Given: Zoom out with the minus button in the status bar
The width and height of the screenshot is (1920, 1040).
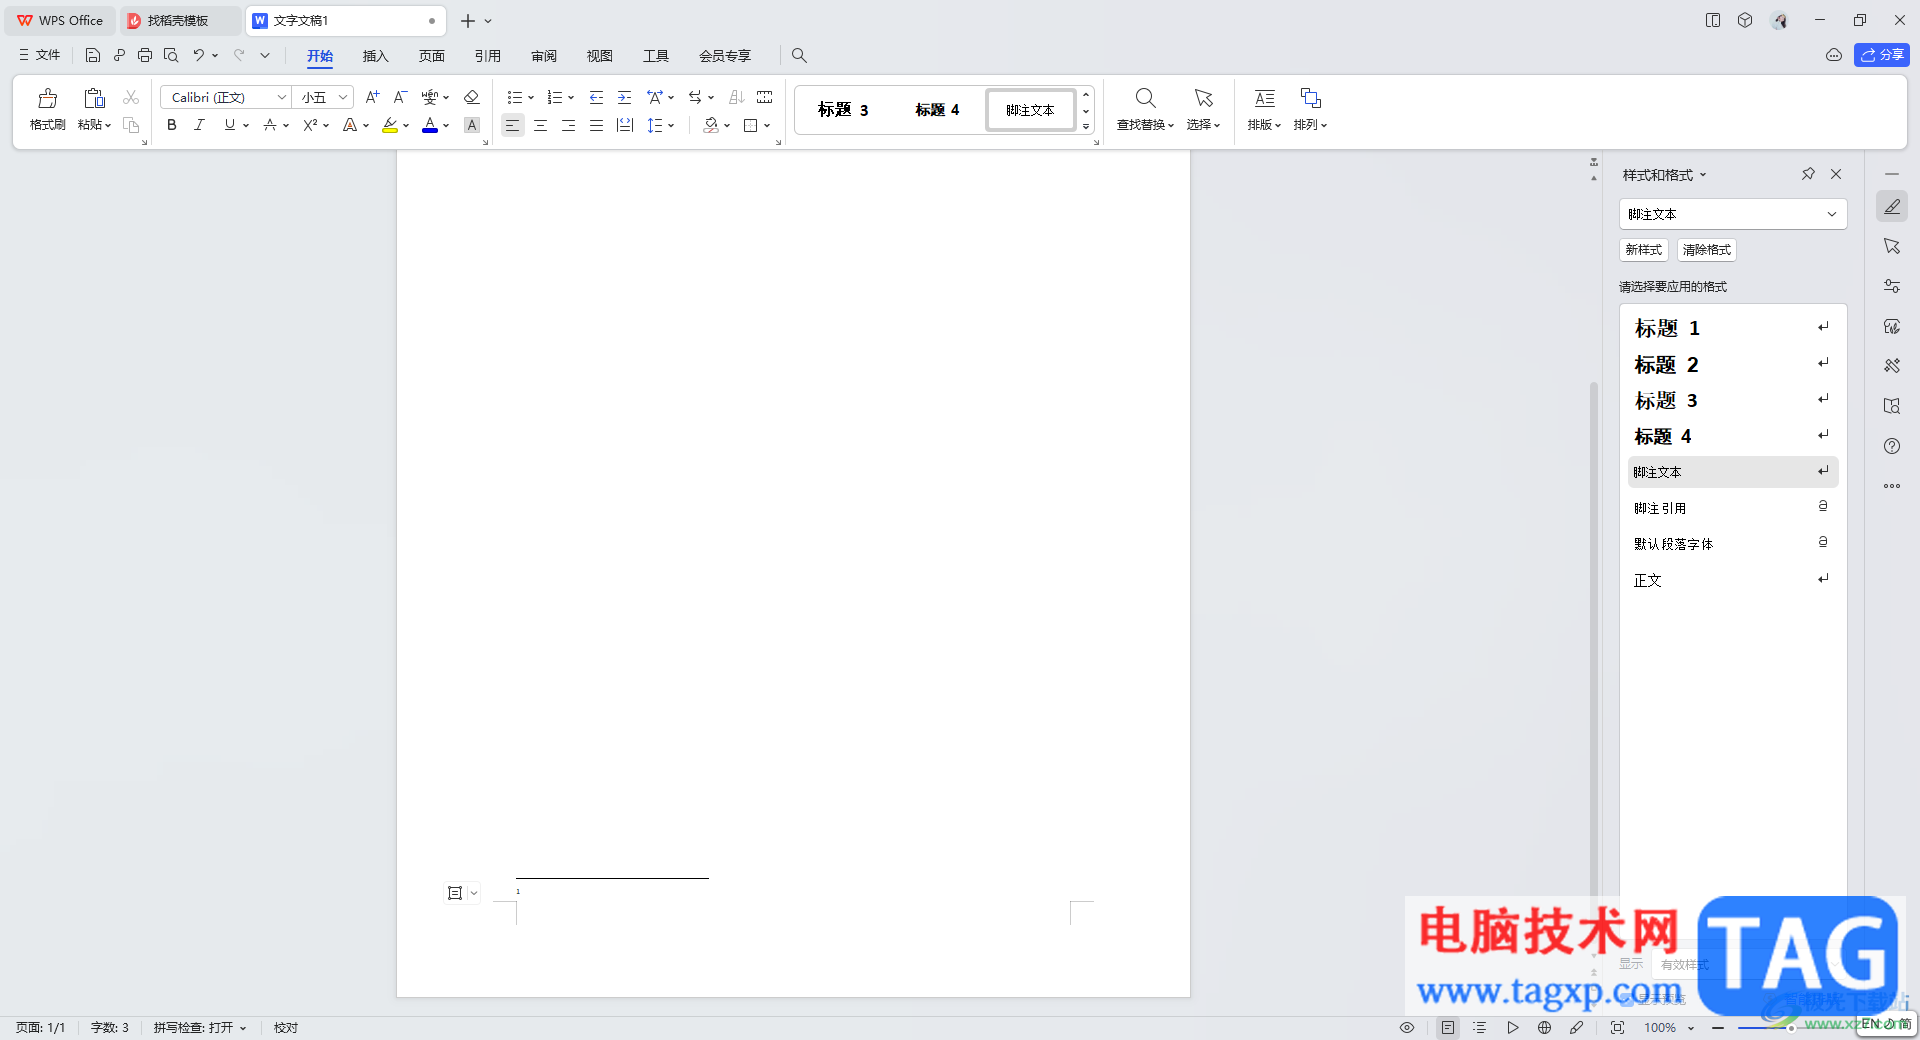Looking at the screenshot, I should (x=1718, y=1027).
